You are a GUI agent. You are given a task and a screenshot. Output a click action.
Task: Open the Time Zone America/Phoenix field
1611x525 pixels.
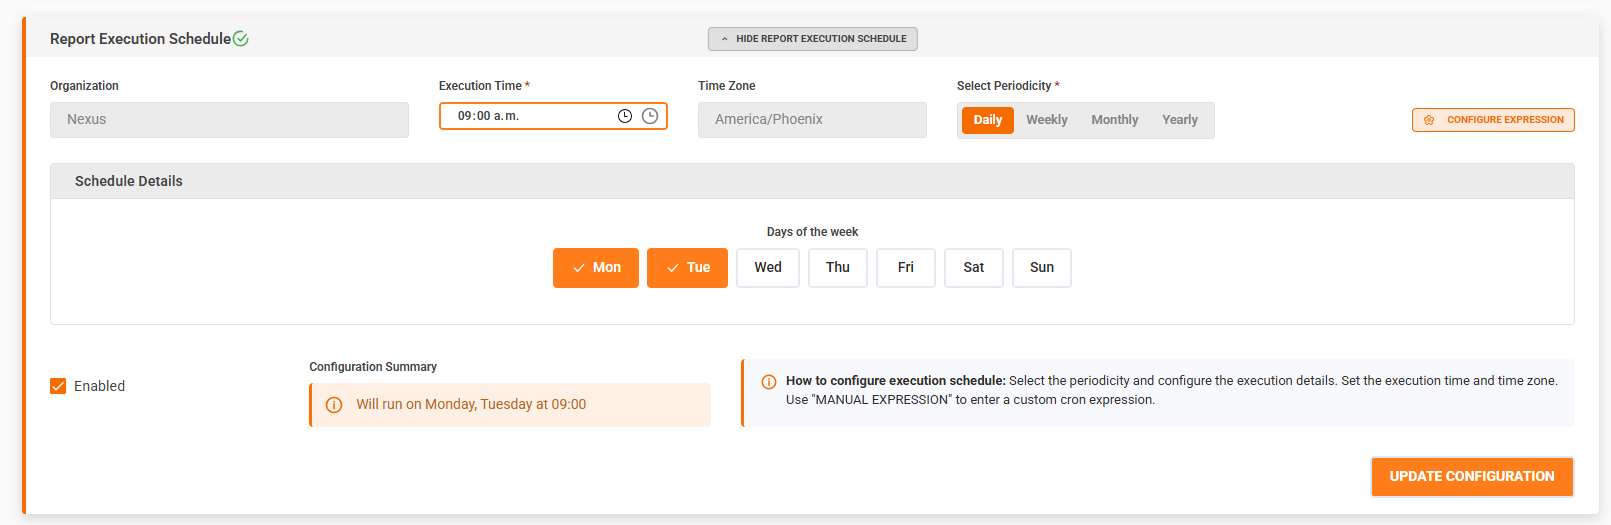pyautogui.click(x=811, y=120)
